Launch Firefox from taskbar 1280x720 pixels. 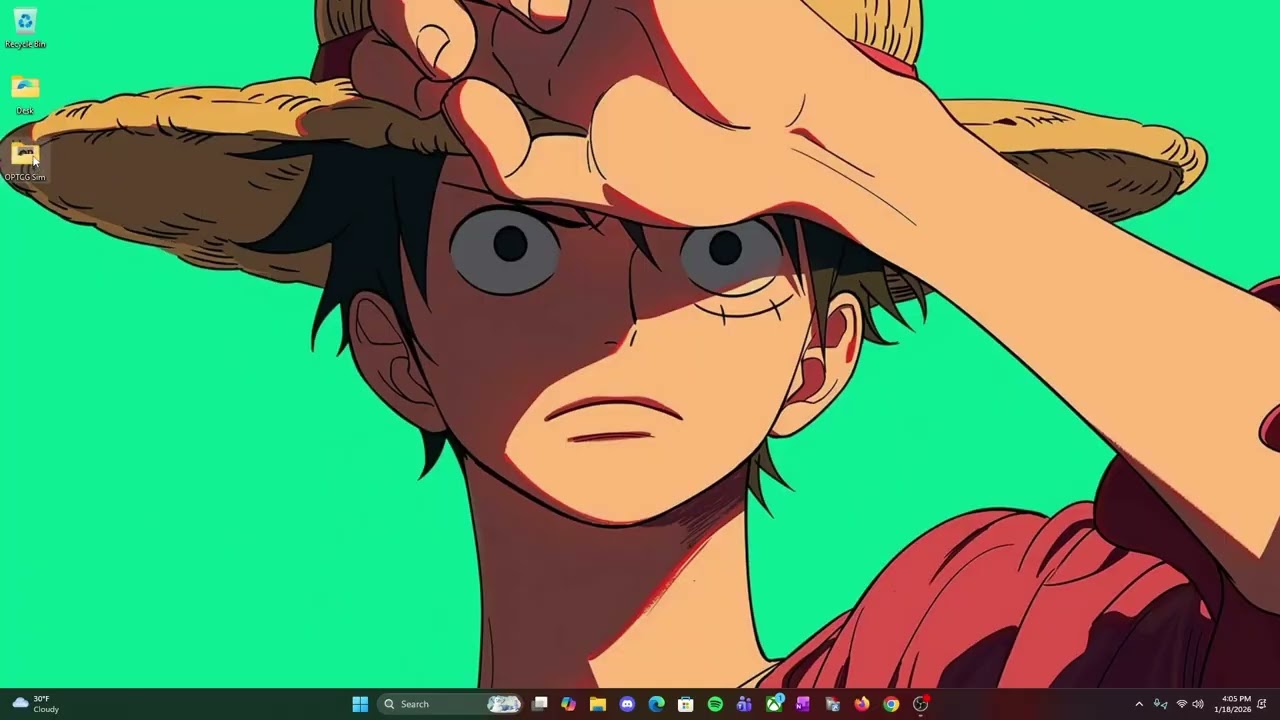(862, 704)
